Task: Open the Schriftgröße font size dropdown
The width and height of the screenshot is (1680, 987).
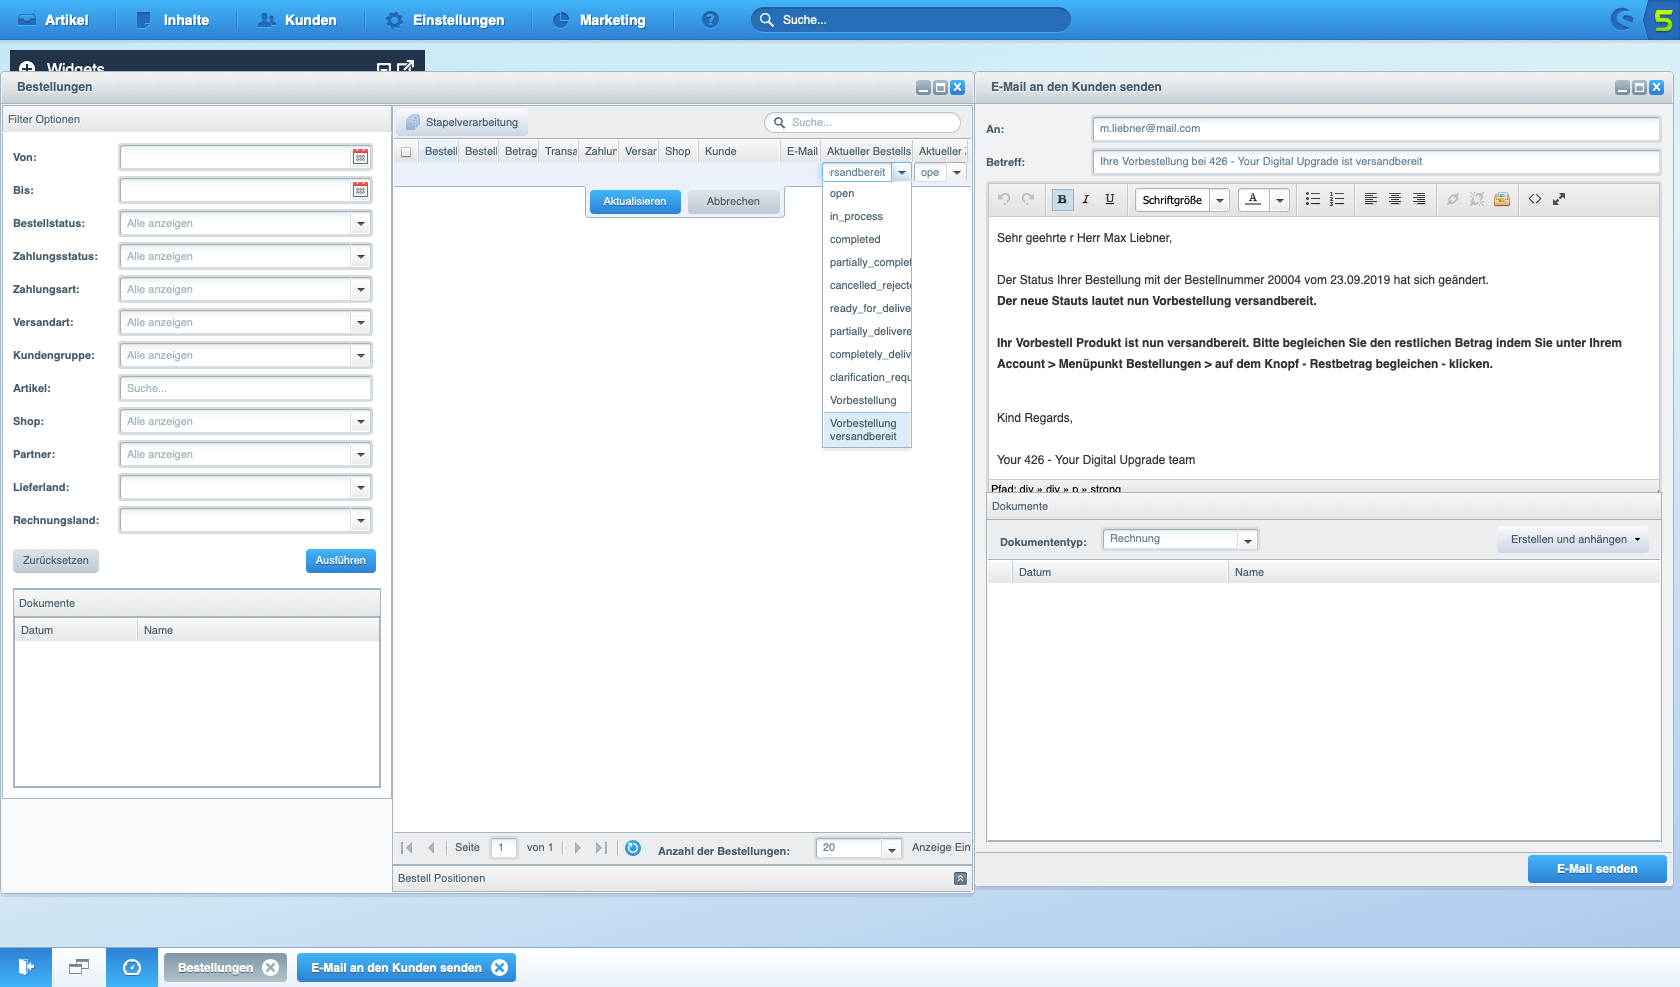Action: (x=1220, y=200)
